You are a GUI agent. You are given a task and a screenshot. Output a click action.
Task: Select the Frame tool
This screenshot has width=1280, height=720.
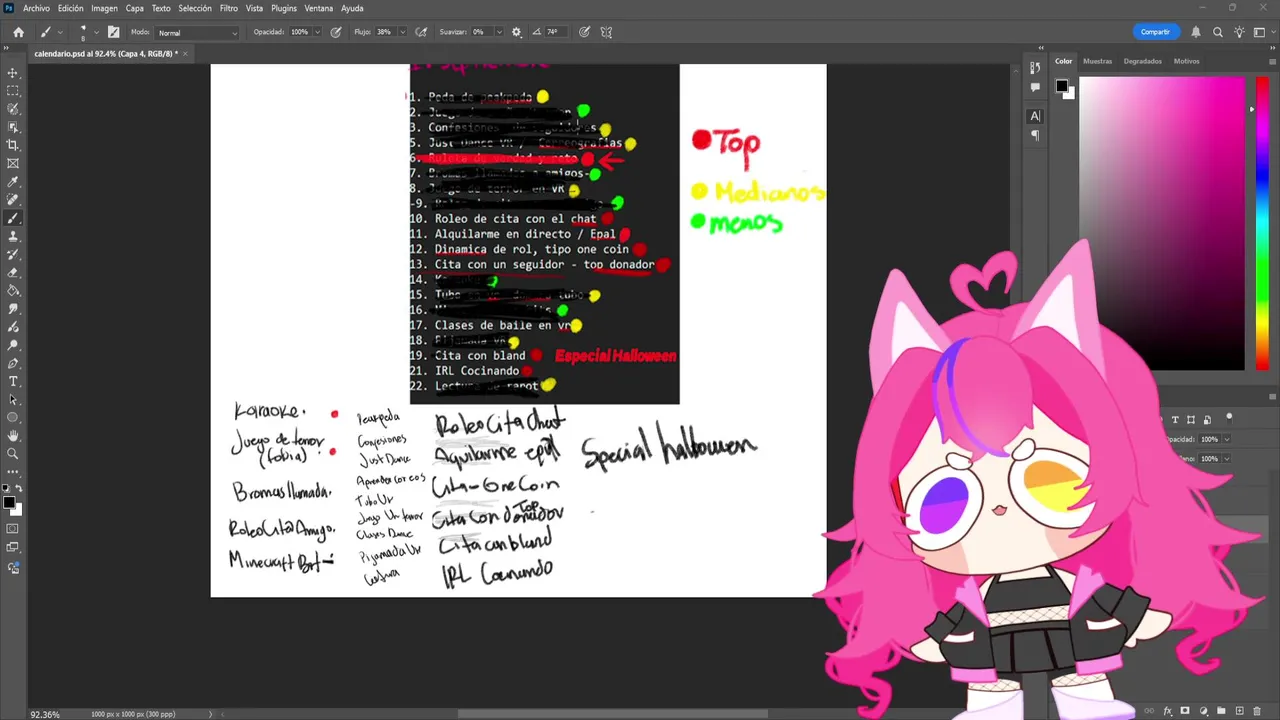point(13,163)
